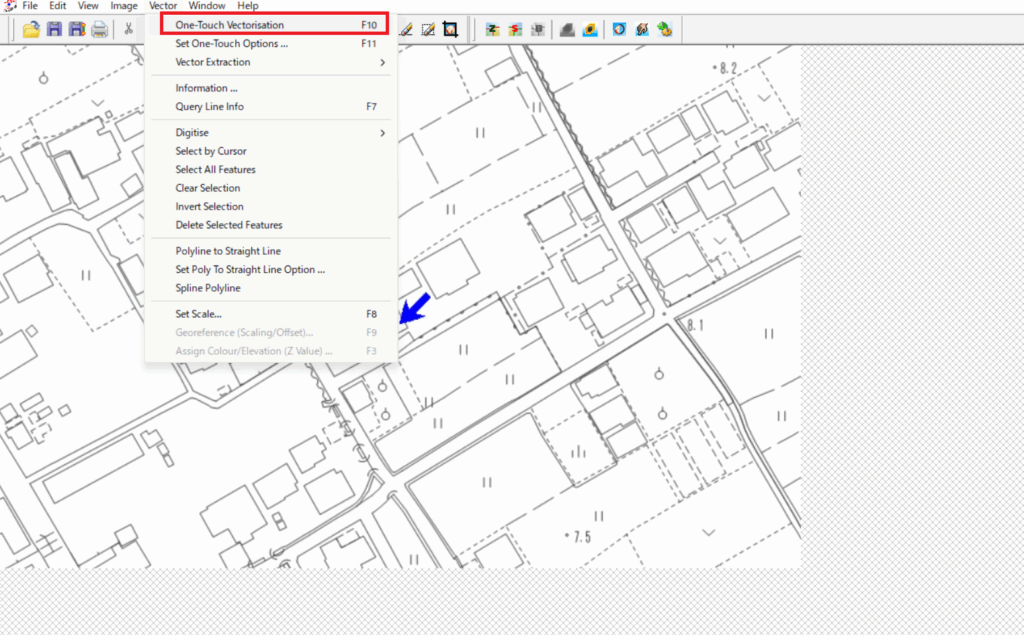The height and width of the screenshot is (635, 1024).
Task: Choose Polyline to Straight Line
Action: tap(271, 251)
